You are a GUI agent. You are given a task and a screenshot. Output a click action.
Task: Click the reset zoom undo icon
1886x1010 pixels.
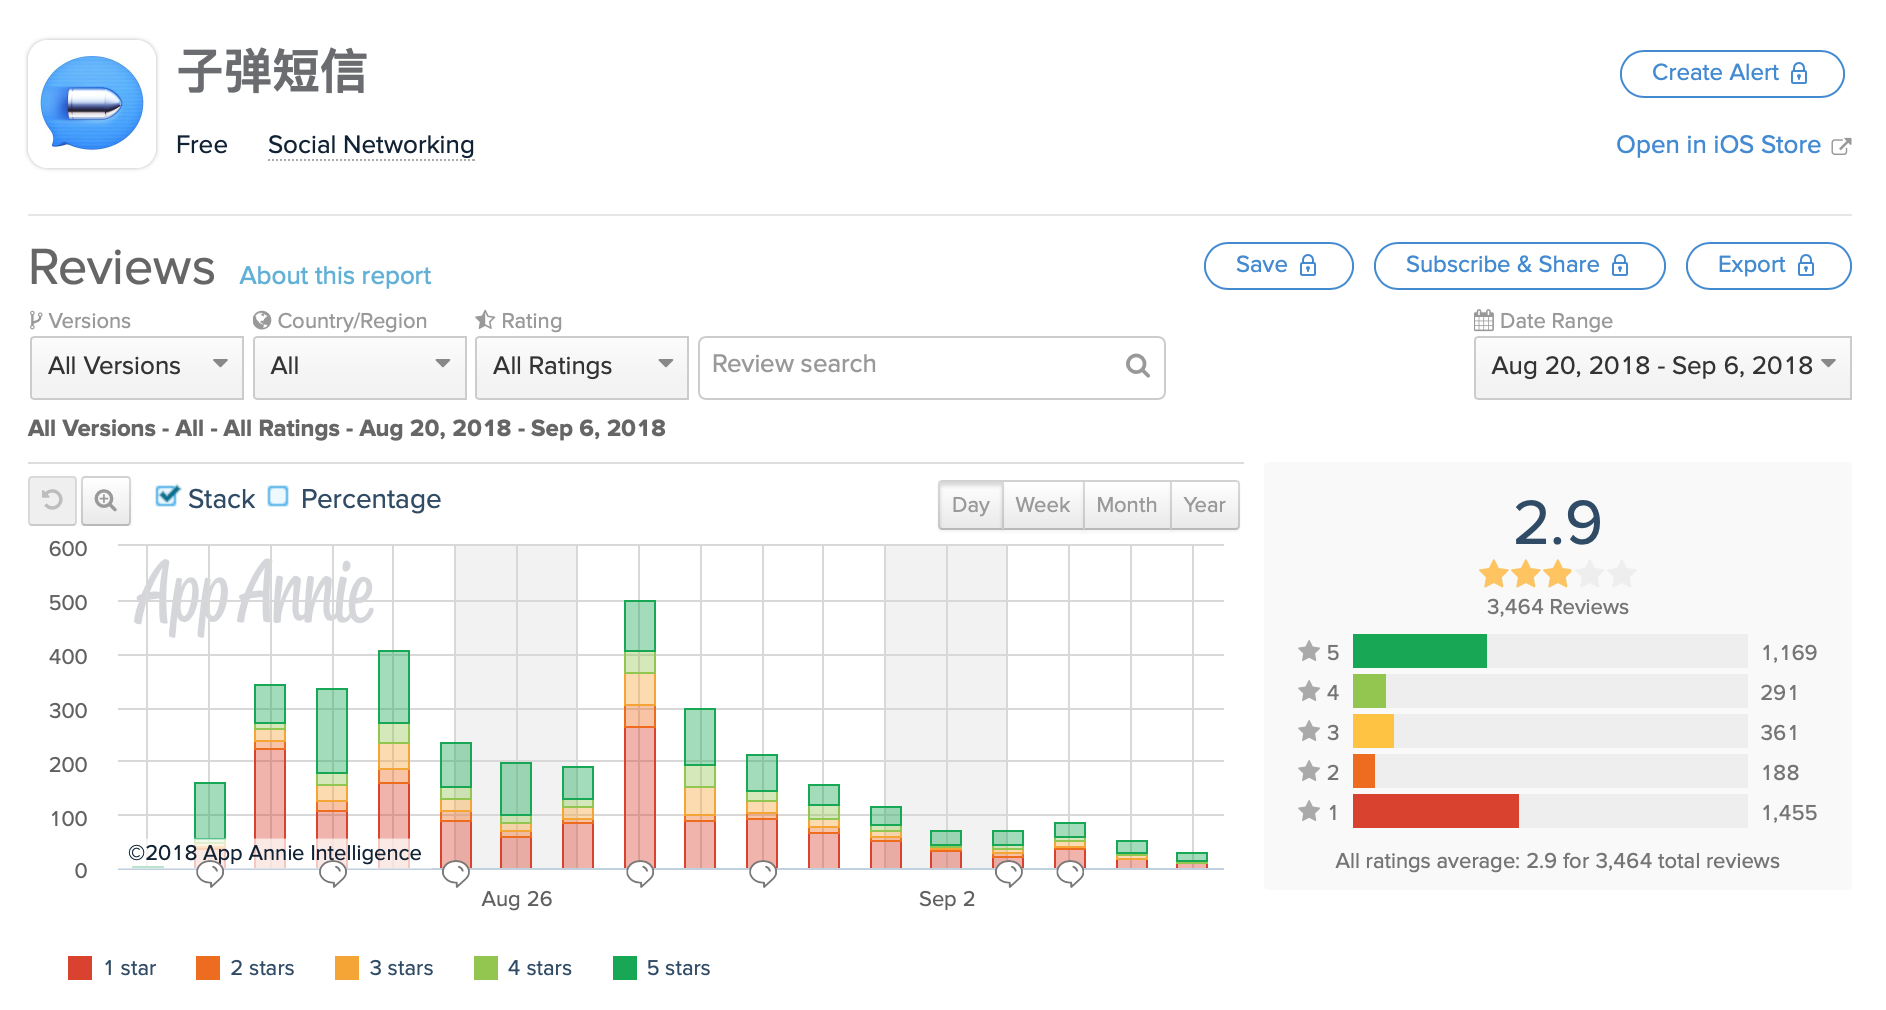pos(52,500)
